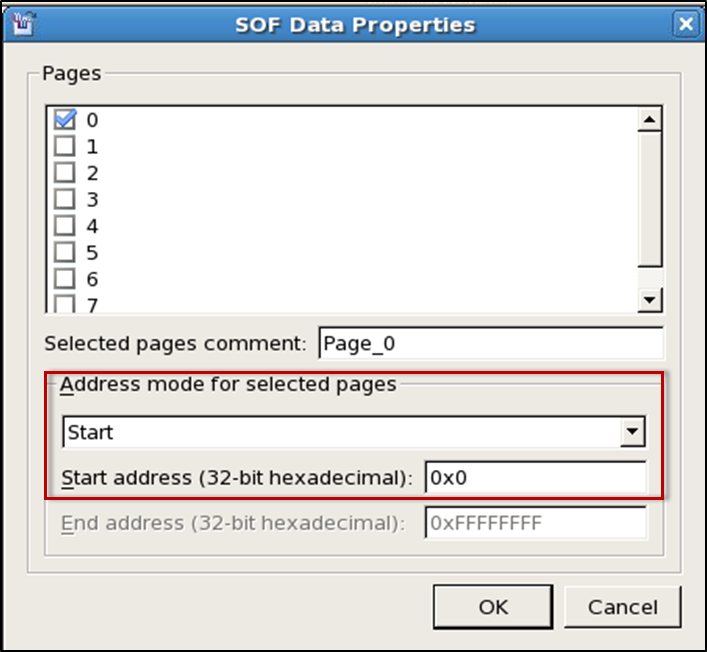This screenshot has height=652, width=707.
Task: Click the Selected pages comment field
Action: pos(490,343)
